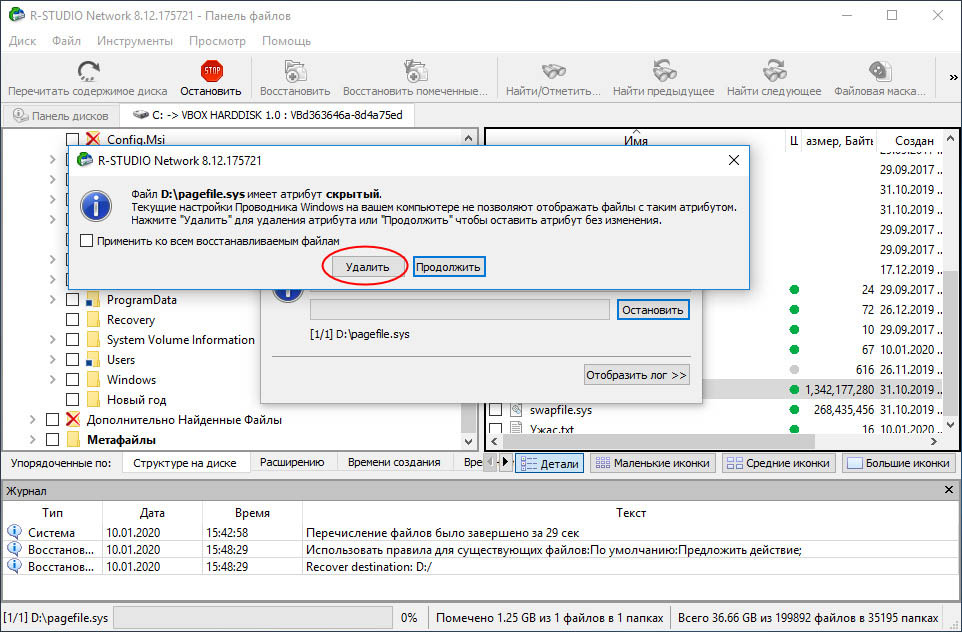Click the recovery progress bar in dialog

click(x=460, y=310)
